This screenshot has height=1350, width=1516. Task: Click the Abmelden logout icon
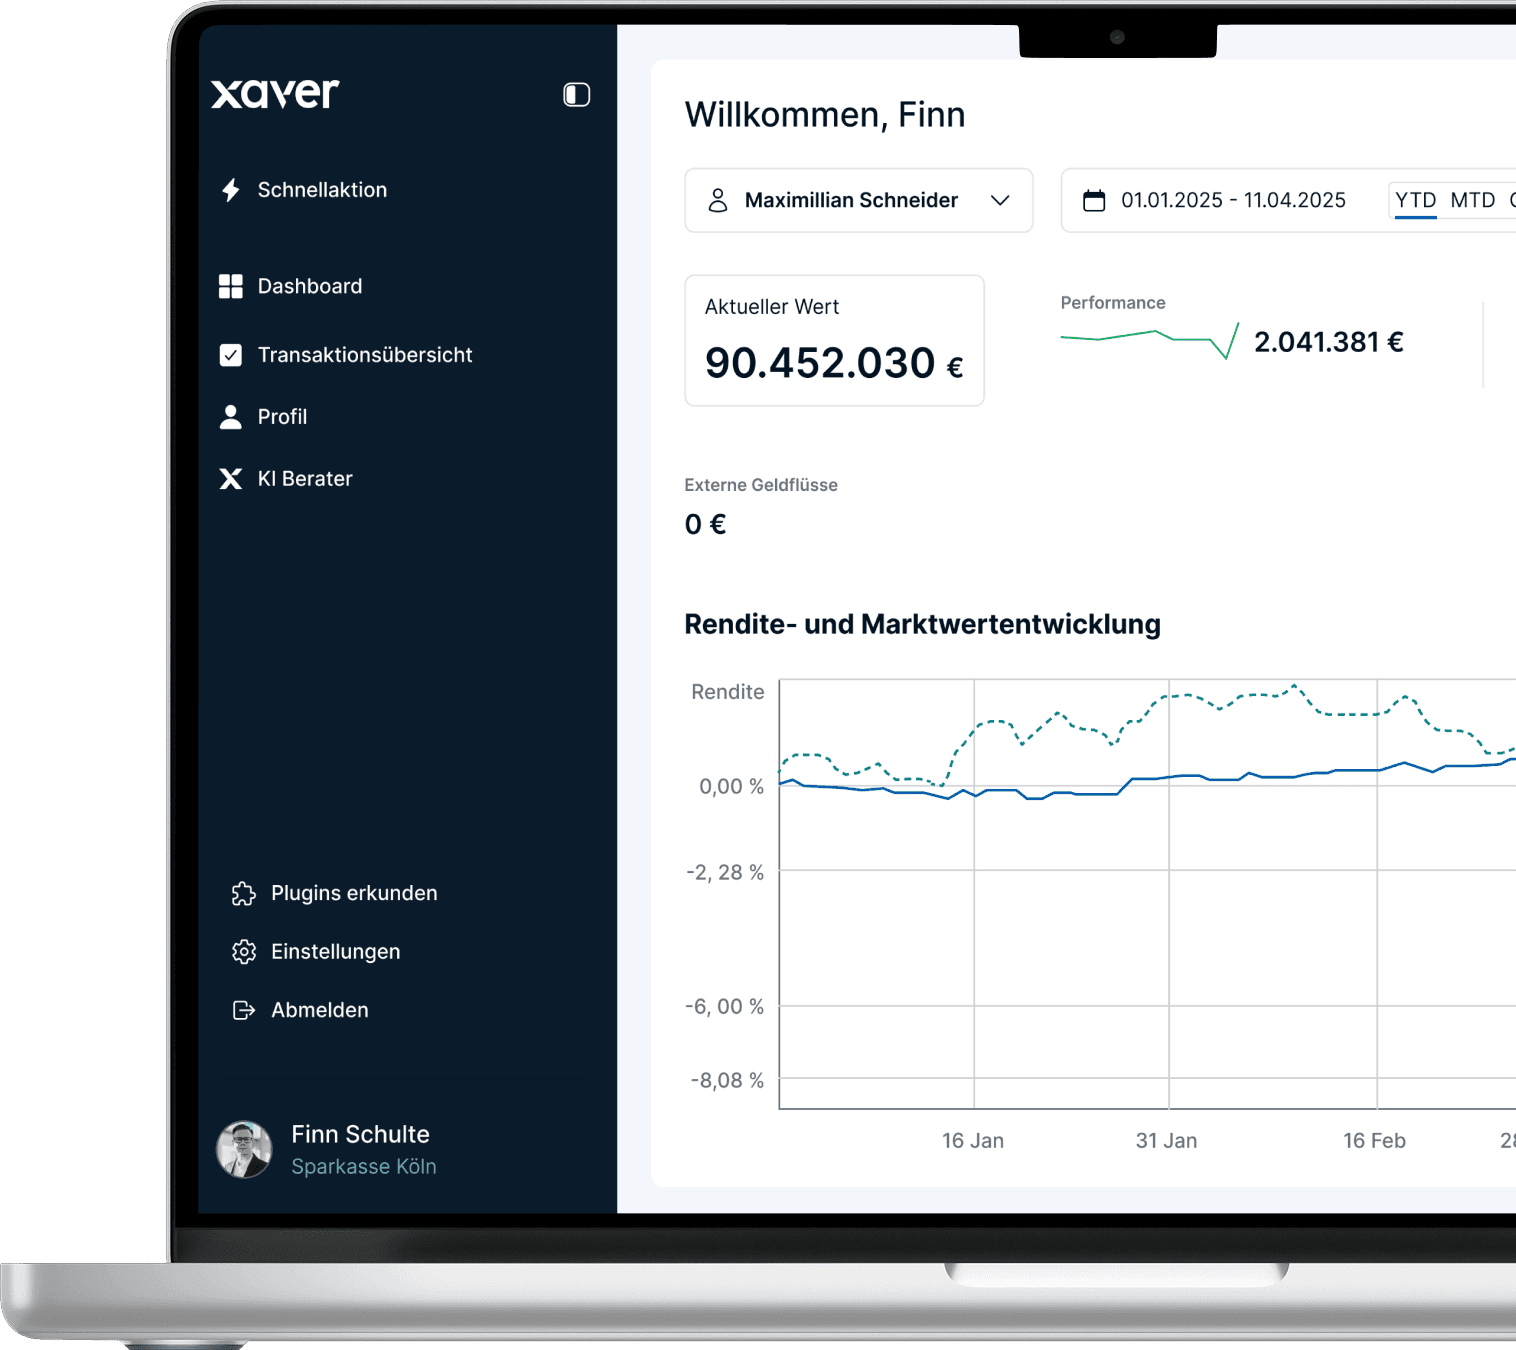coord(244,1010)
